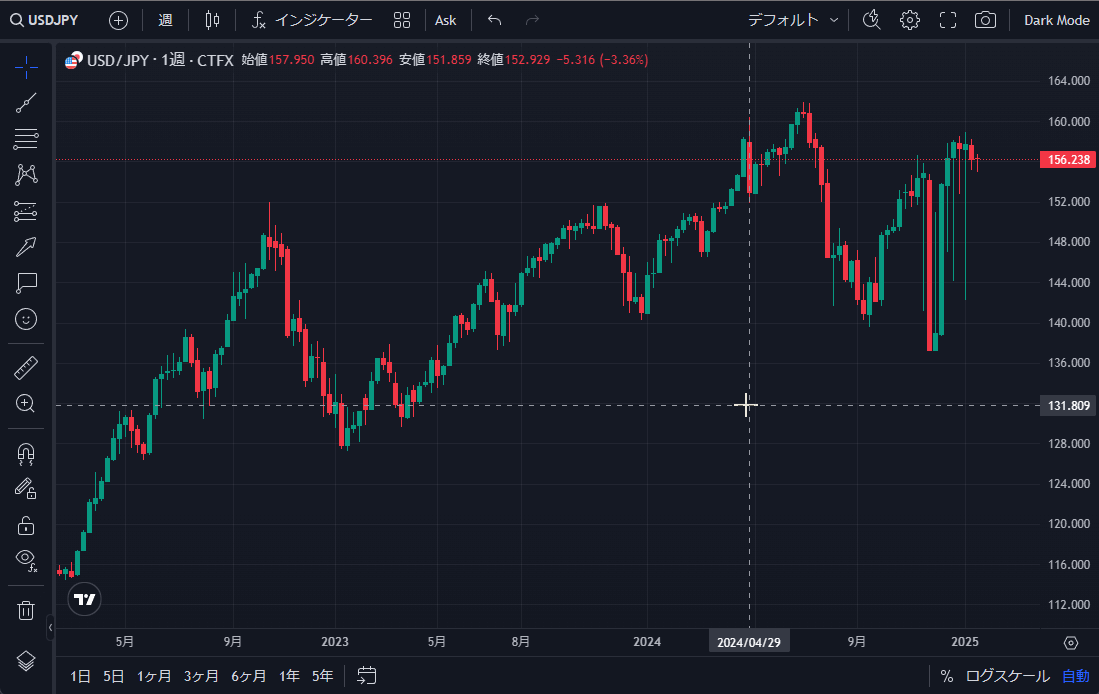This screenshot has width=1099, height=694.
Task: Open the go to date calendar
Action: (x=367, y=676)
